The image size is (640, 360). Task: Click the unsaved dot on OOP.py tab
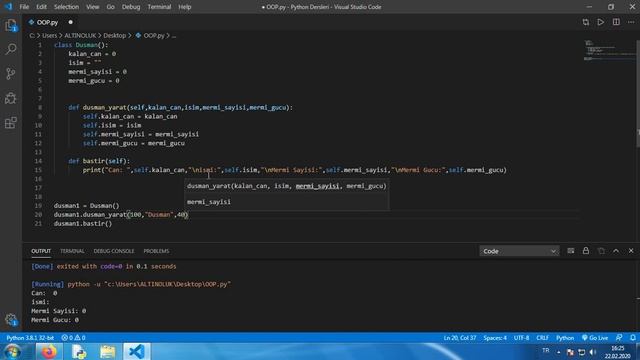[70, 22]
